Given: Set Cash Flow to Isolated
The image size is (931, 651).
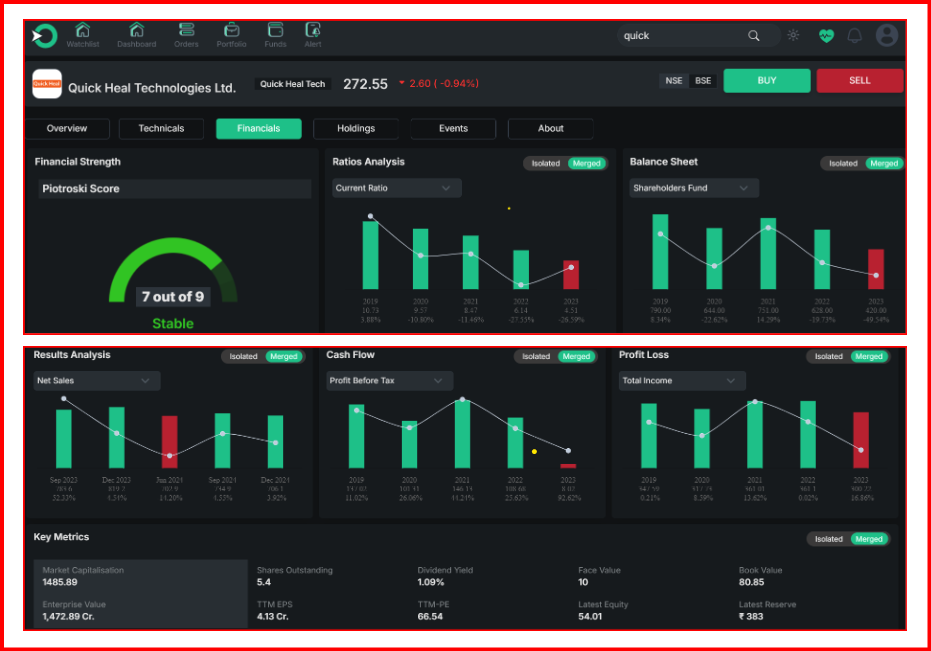Looking at the screenshot, I should (536, 356).
